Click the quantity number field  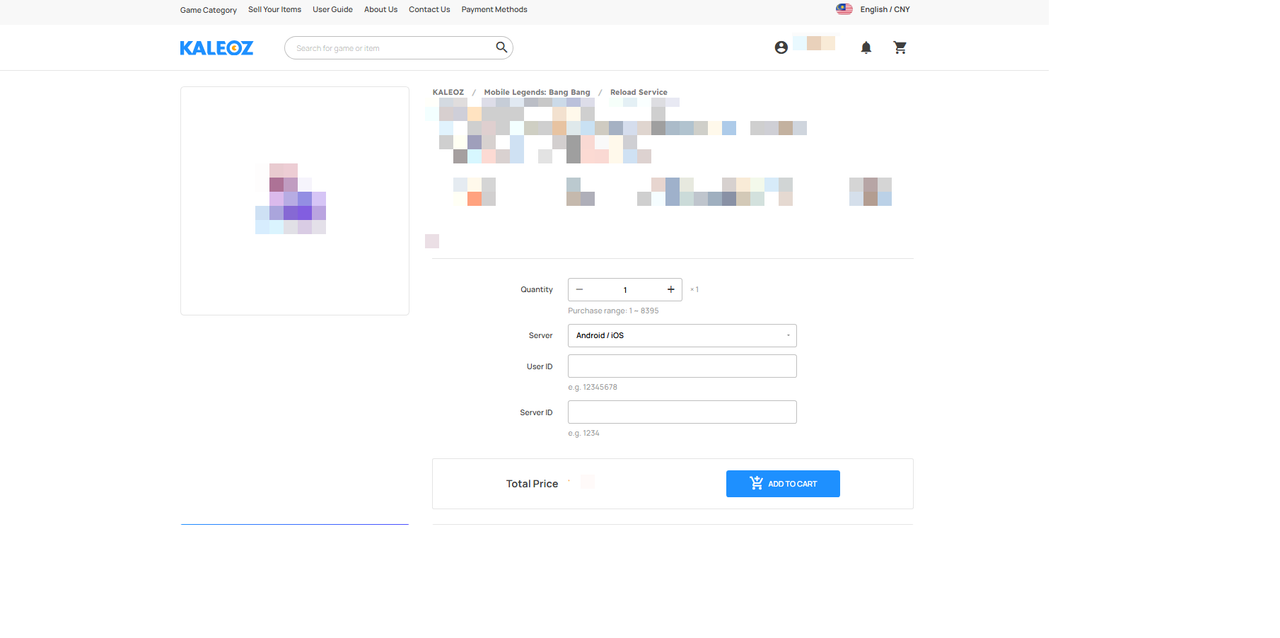click(625, 289)
